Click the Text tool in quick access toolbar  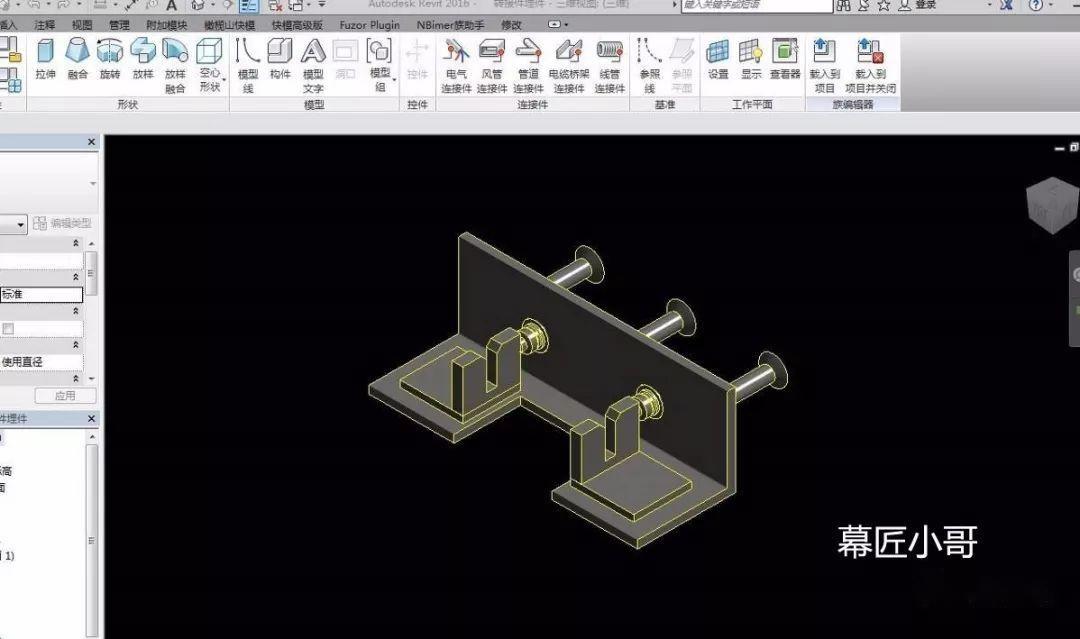tap(172, 6)
